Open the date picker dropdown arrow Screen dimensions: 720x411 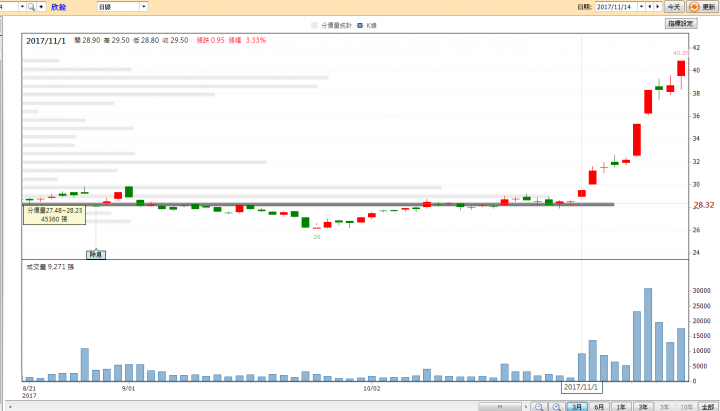(641, 7)
